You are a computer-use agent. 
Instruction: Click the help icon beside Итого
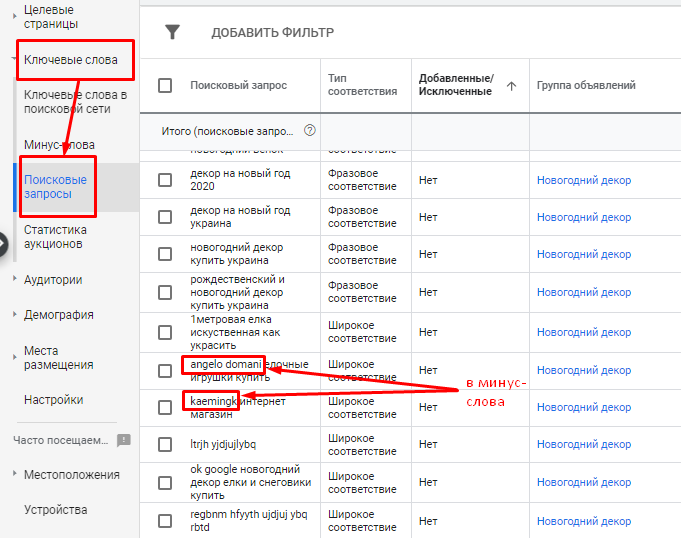click(309, 130)
